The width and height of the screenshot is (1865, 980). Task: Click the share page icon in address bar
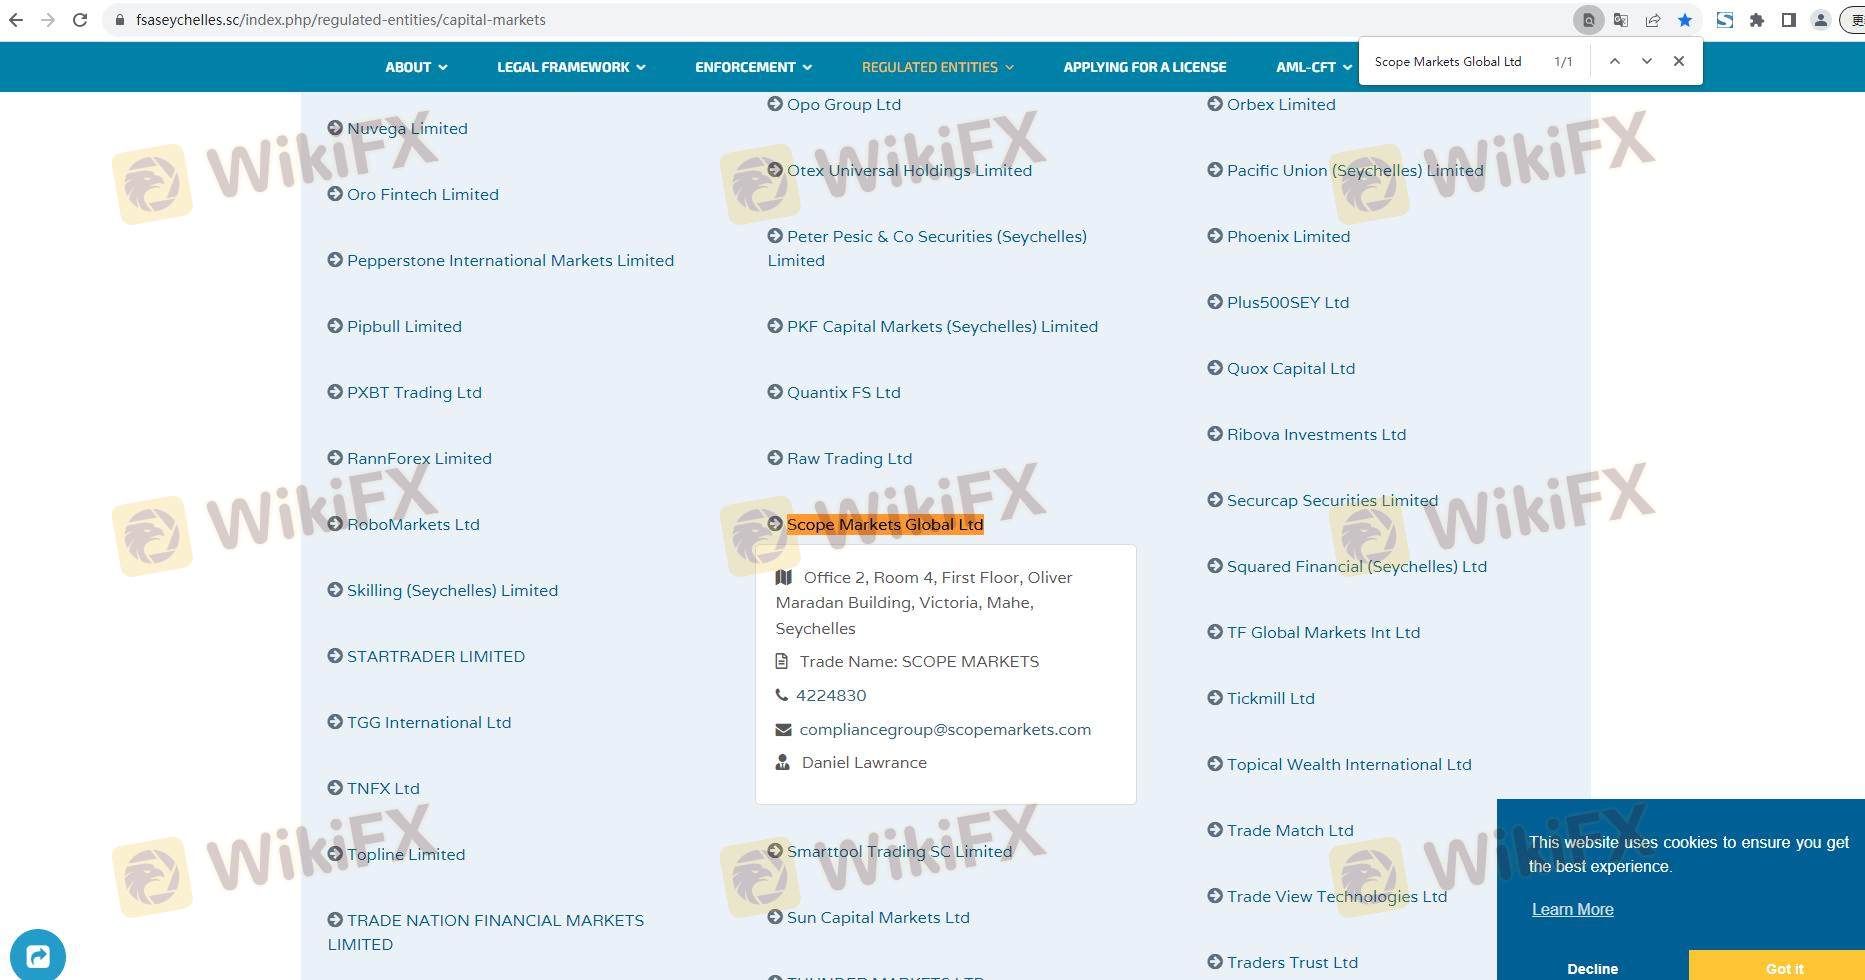[1653, 20]
